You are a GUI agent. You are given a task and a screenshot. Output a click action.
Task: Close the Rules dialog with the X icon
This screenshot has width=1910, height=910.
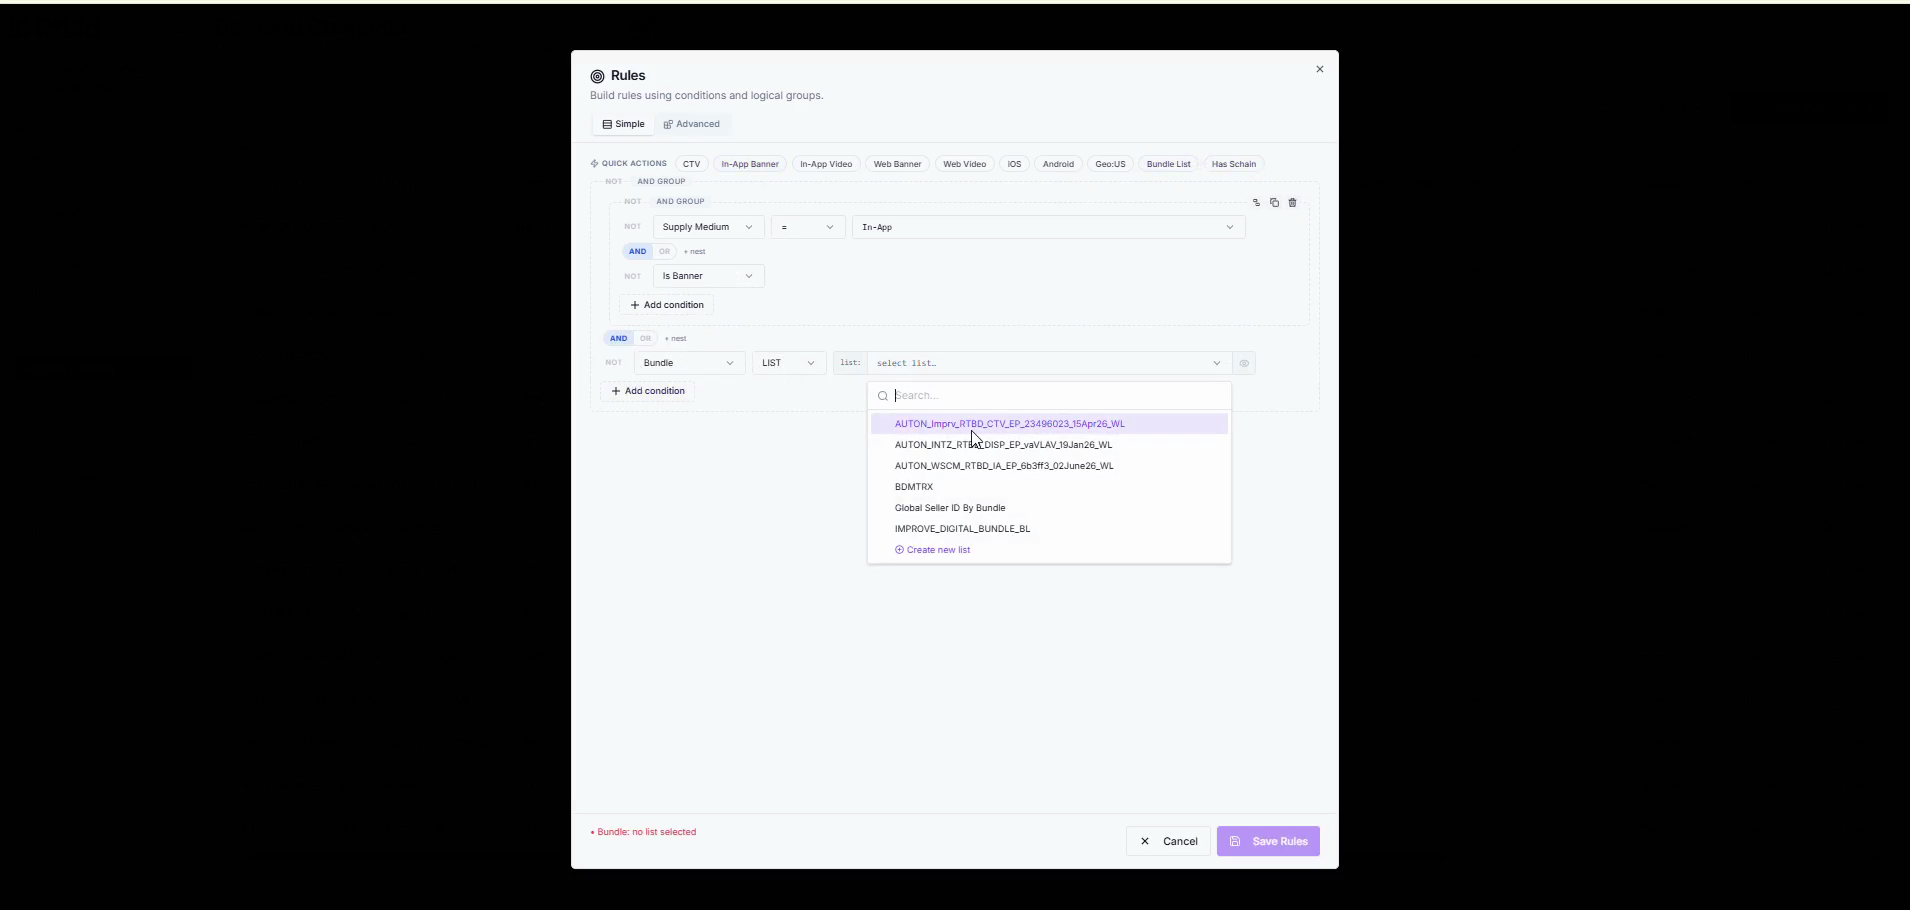[x=1319, y=69]
